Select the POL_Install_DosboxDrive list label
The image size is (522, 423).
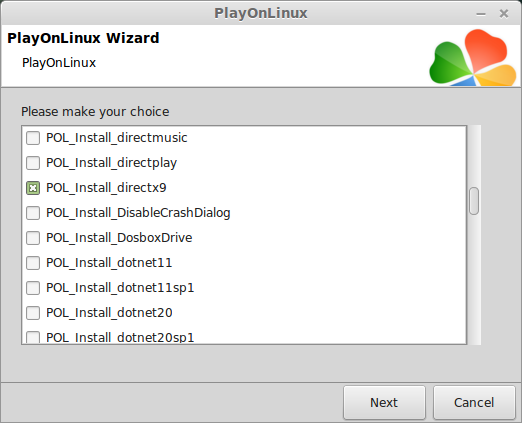[119, 238]
